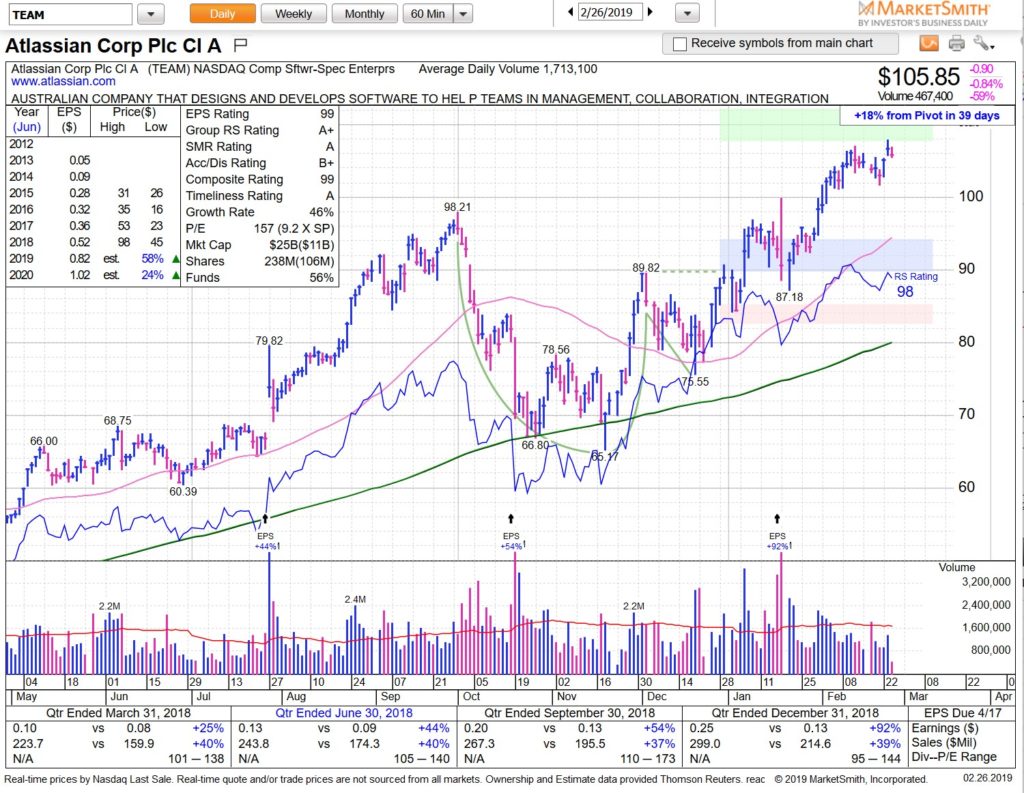Click the Acc/Dis Rating row
The height and width of the screenshot is (793, 1024).
259,163
